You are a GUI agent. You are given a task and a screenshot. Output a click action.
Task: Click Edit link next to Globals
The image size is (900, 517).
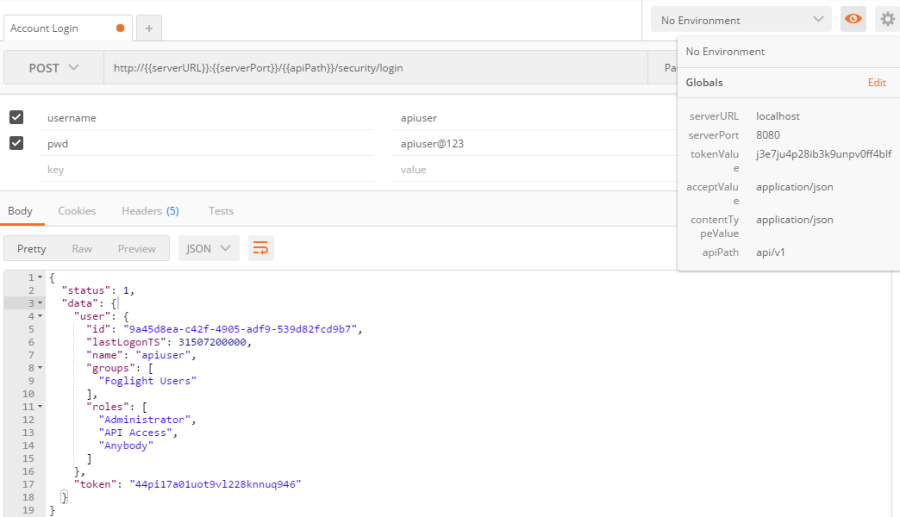click(876, 83)
